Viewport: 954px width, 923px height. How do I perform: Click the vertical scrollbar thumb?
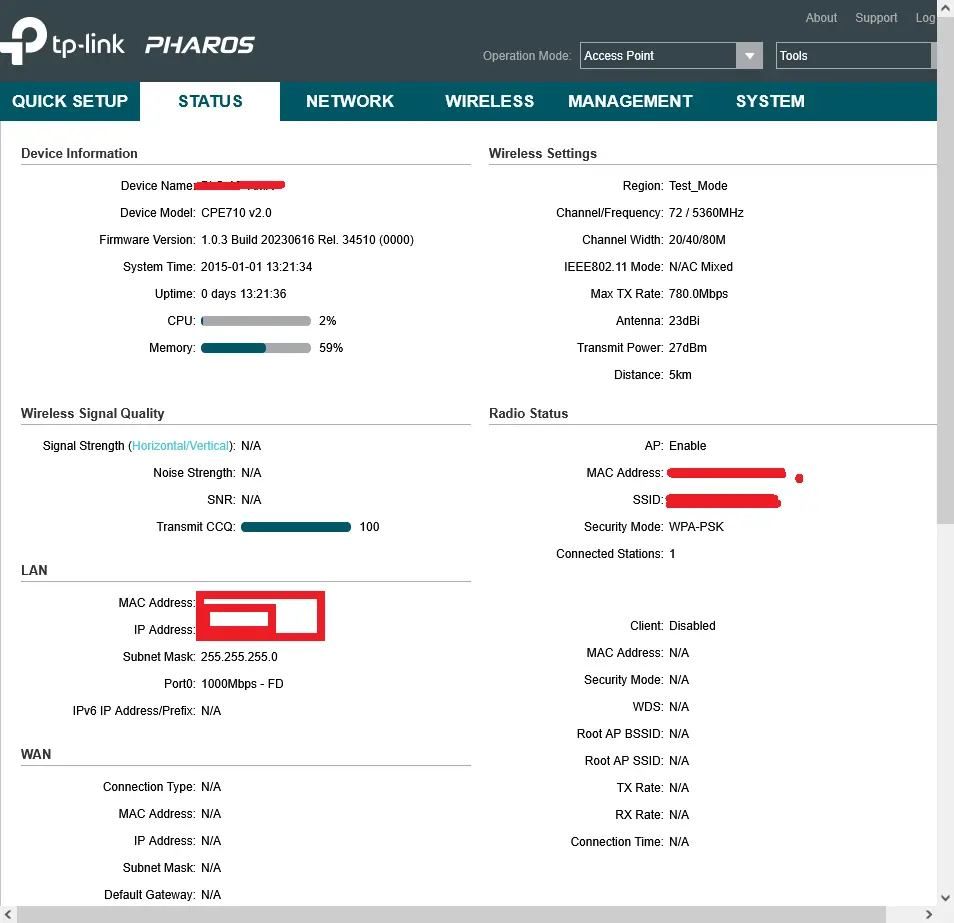pos(945,271)
